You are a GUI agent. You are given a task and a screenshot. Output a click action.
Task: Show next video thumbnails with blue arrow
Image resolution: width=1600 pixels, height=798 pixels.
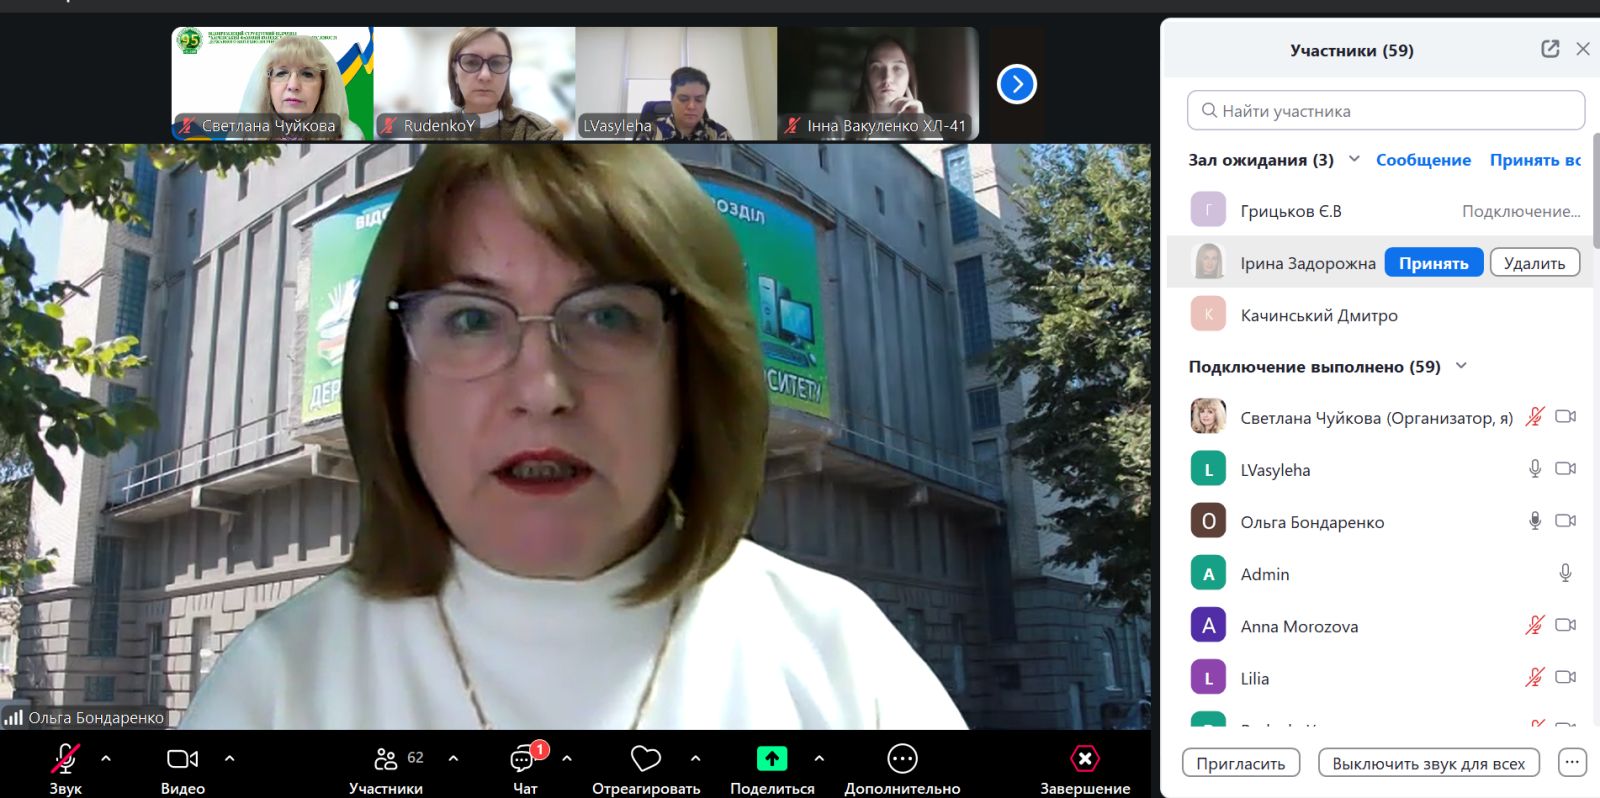1016,84
